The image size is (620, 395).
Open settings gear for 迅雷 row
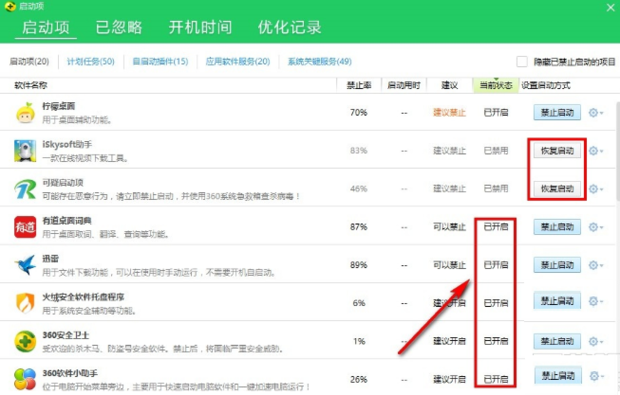[x=595, y=265]
